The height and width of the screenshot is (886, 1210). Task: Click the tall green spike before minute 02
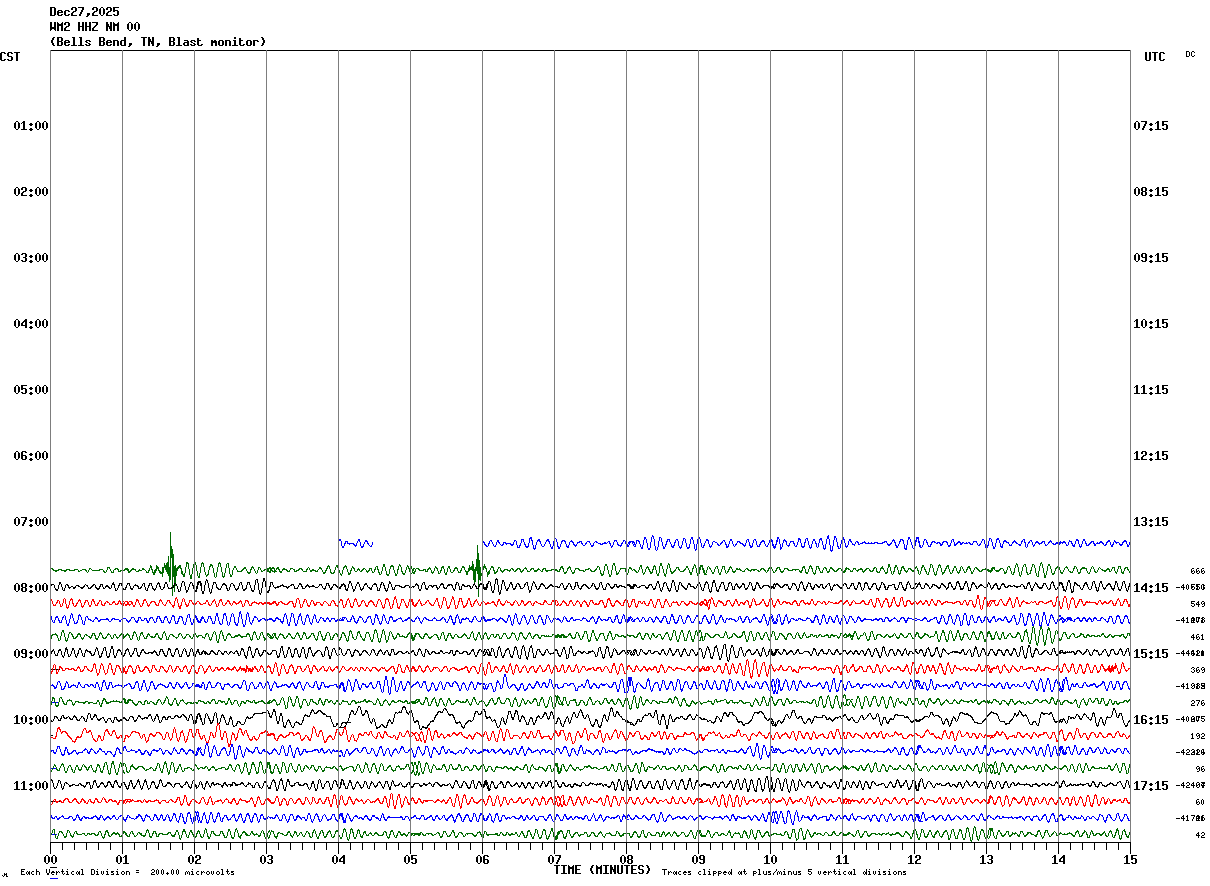170,560
